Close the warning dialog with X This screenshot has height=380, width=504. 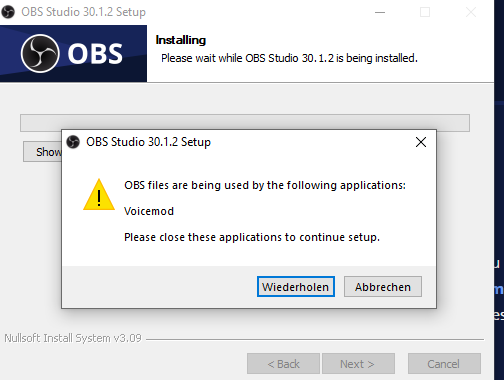point(421,142)
